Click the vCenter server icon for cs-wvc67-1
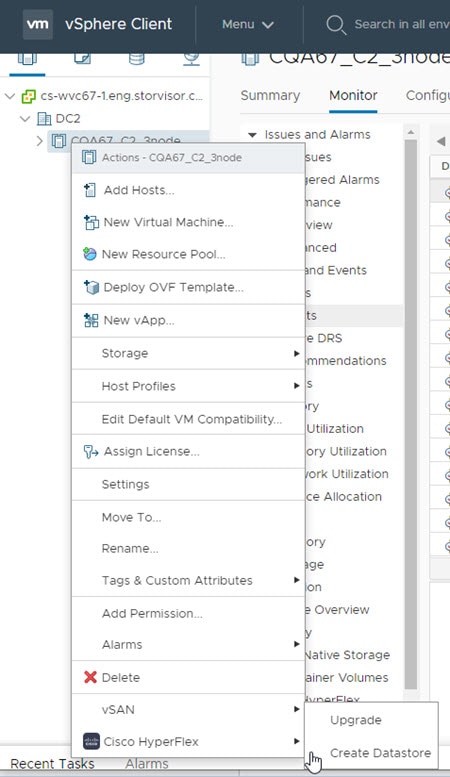This screenshot has width=450, height=777. [x=28, y=96]
